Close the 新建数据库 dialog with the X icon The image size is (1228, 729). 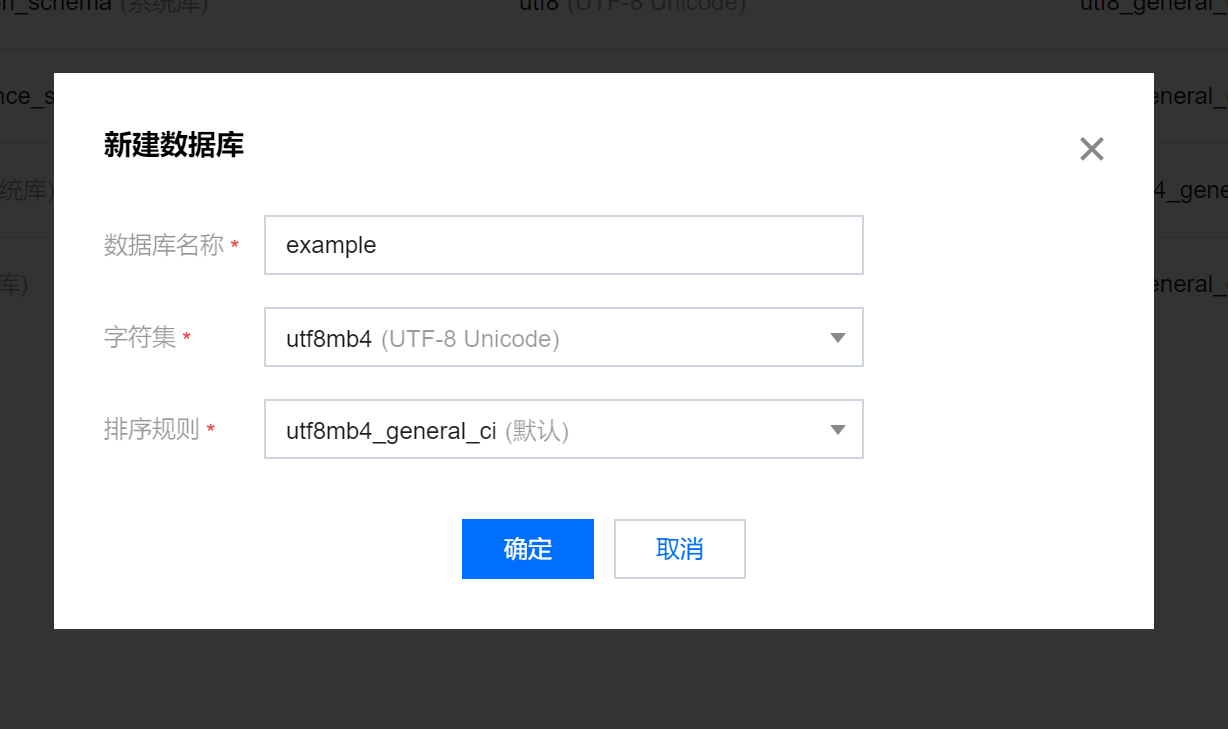pos(1091,149)
